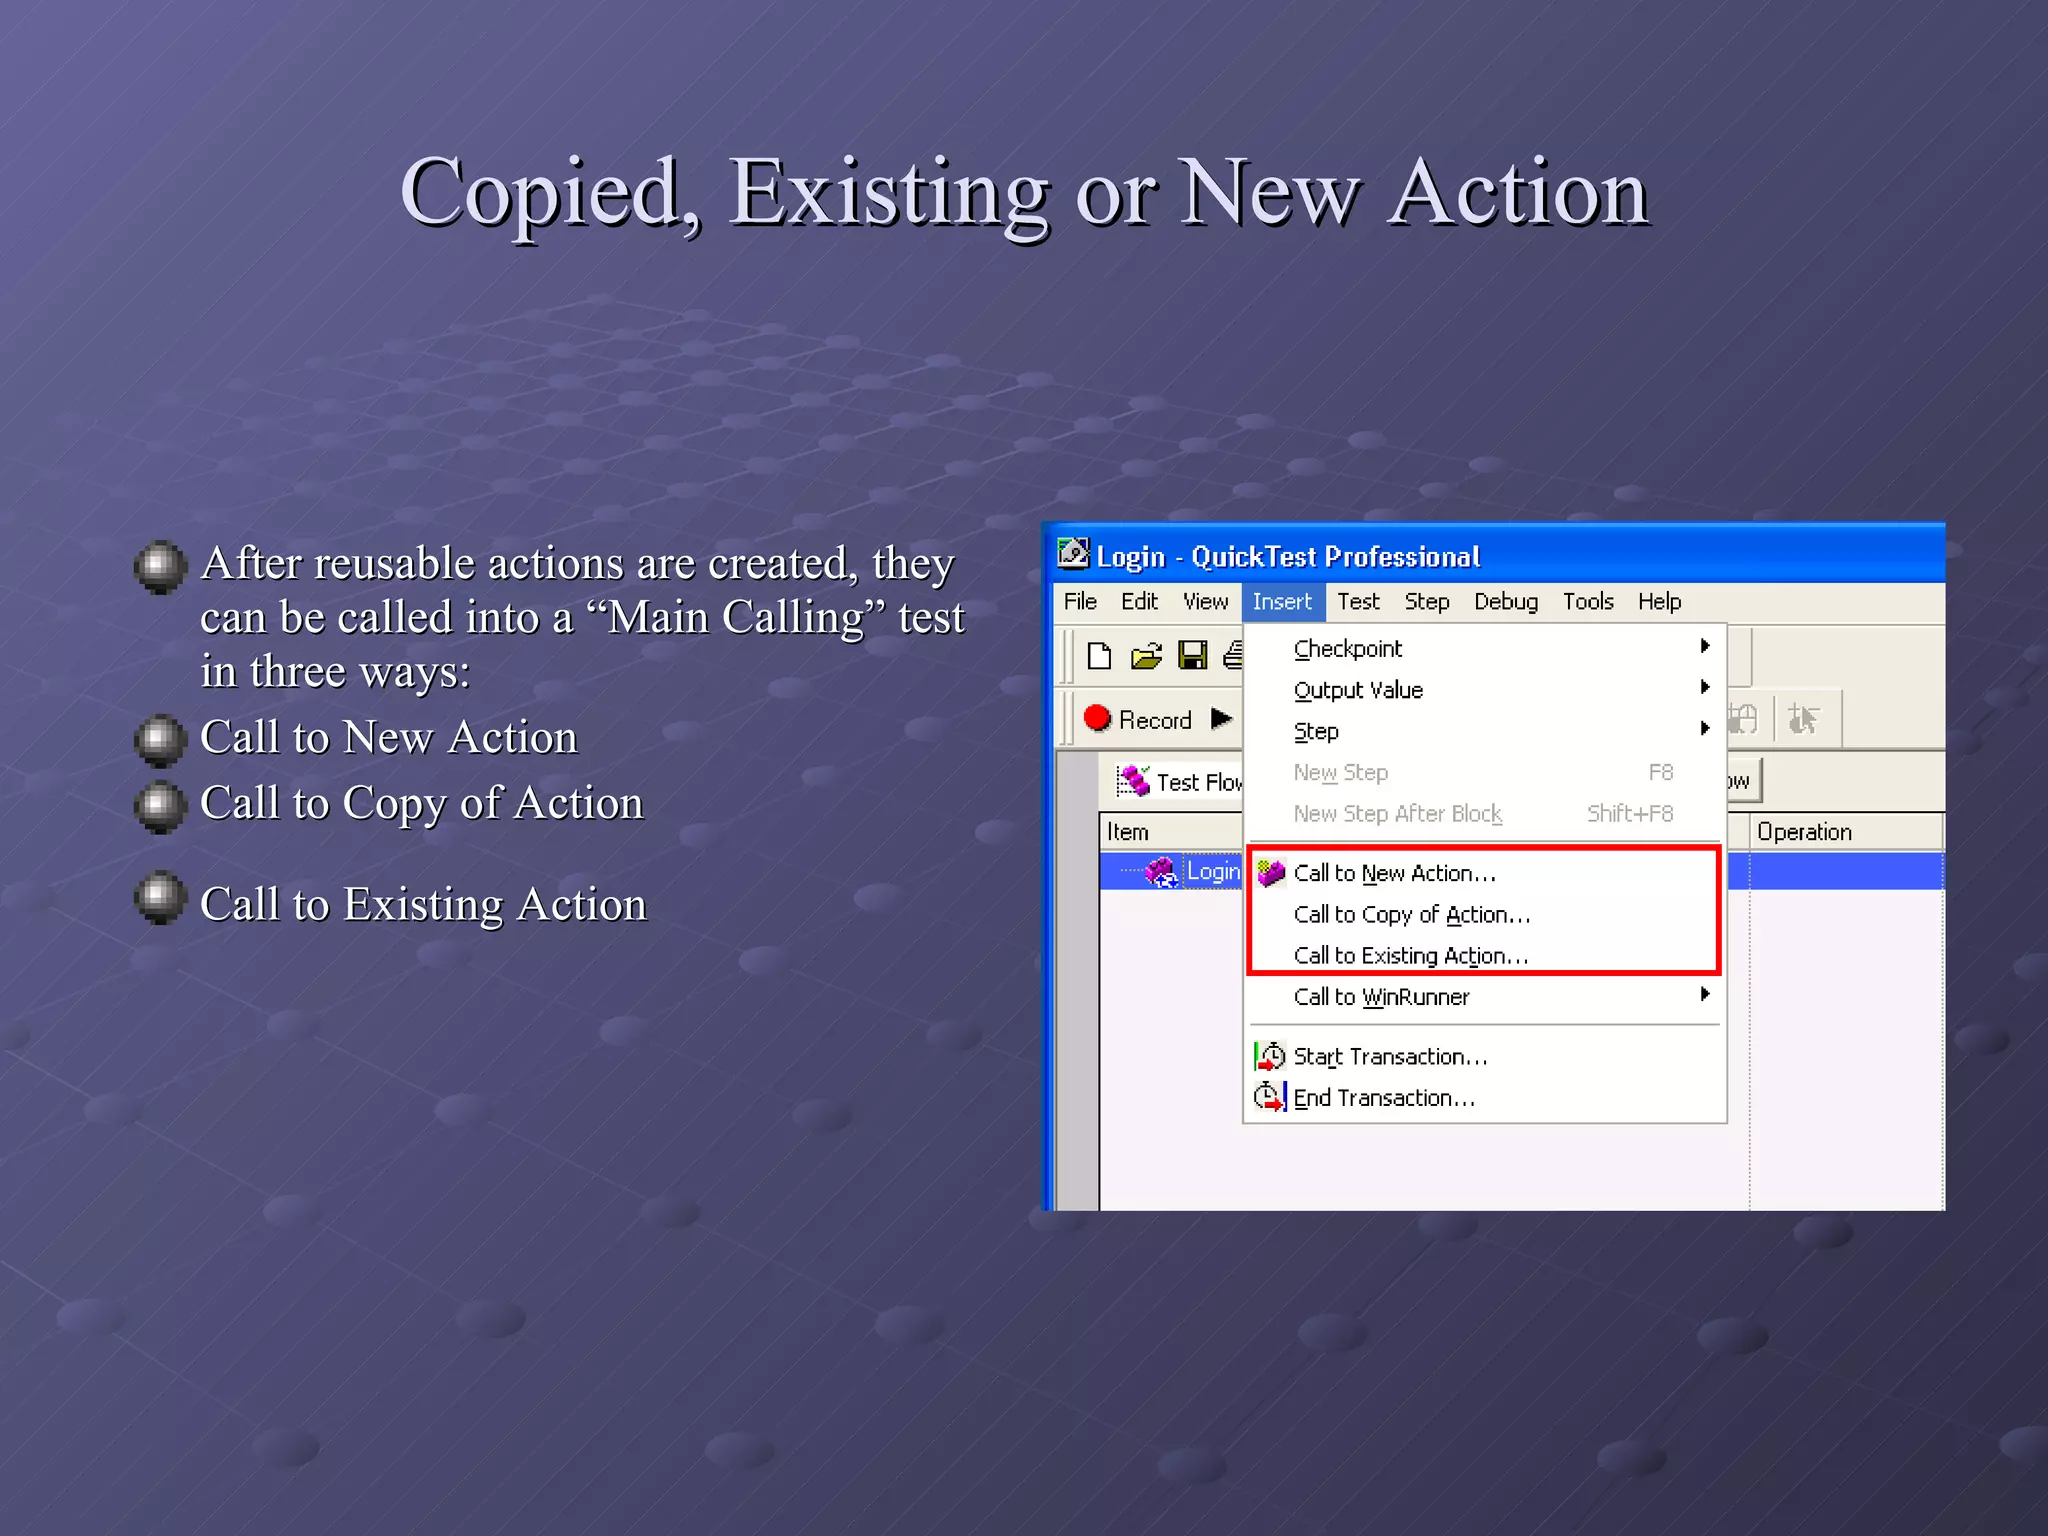Click the End Transaction clock icon

[1270, 1097]
